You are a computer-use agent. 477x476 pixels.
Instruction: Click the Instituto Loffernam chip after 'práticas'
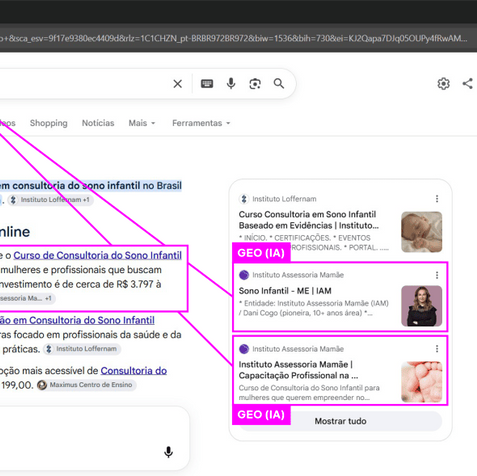[x=82, y=349]
